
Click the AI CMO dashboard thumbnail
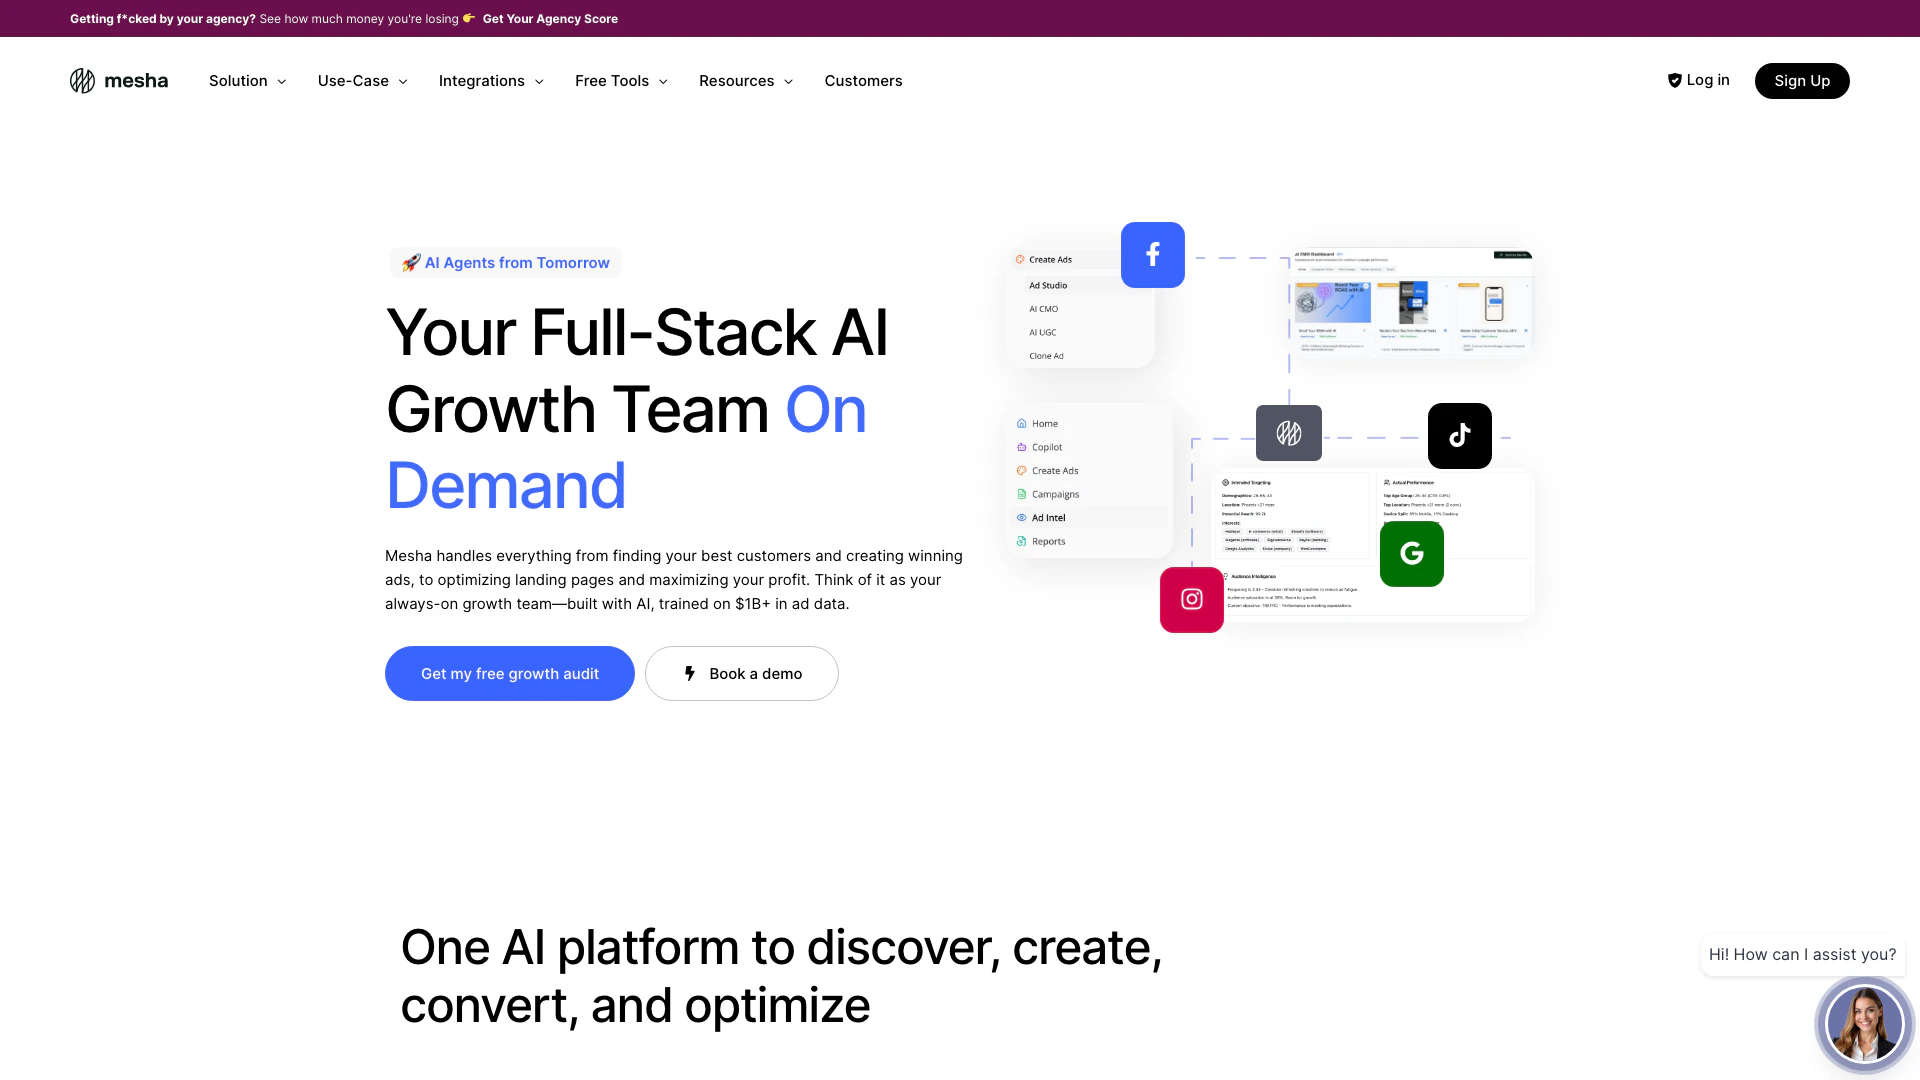(1411, 301)
